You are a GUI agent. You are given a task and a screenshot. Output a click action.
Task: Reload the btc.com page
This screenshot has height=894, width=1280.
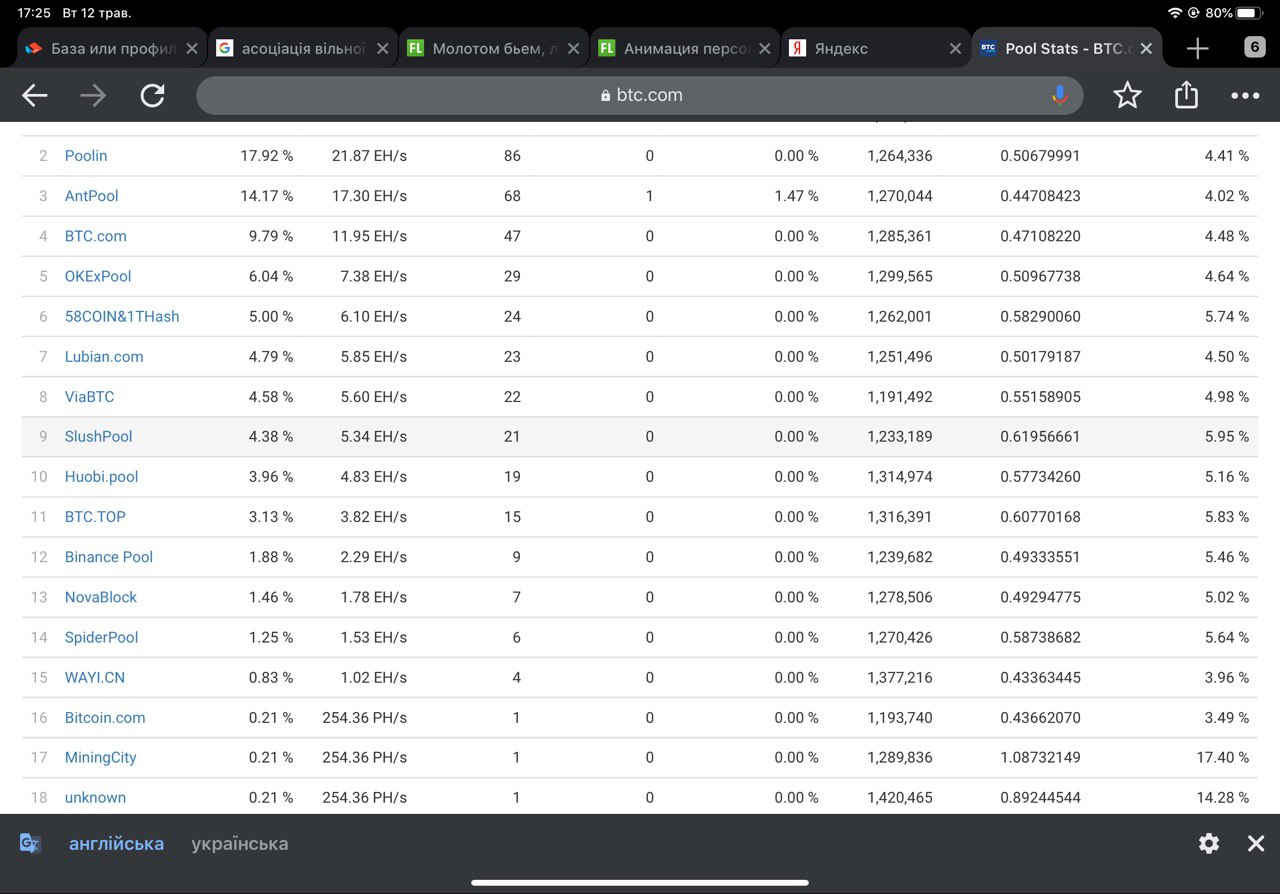click(152, 95)
